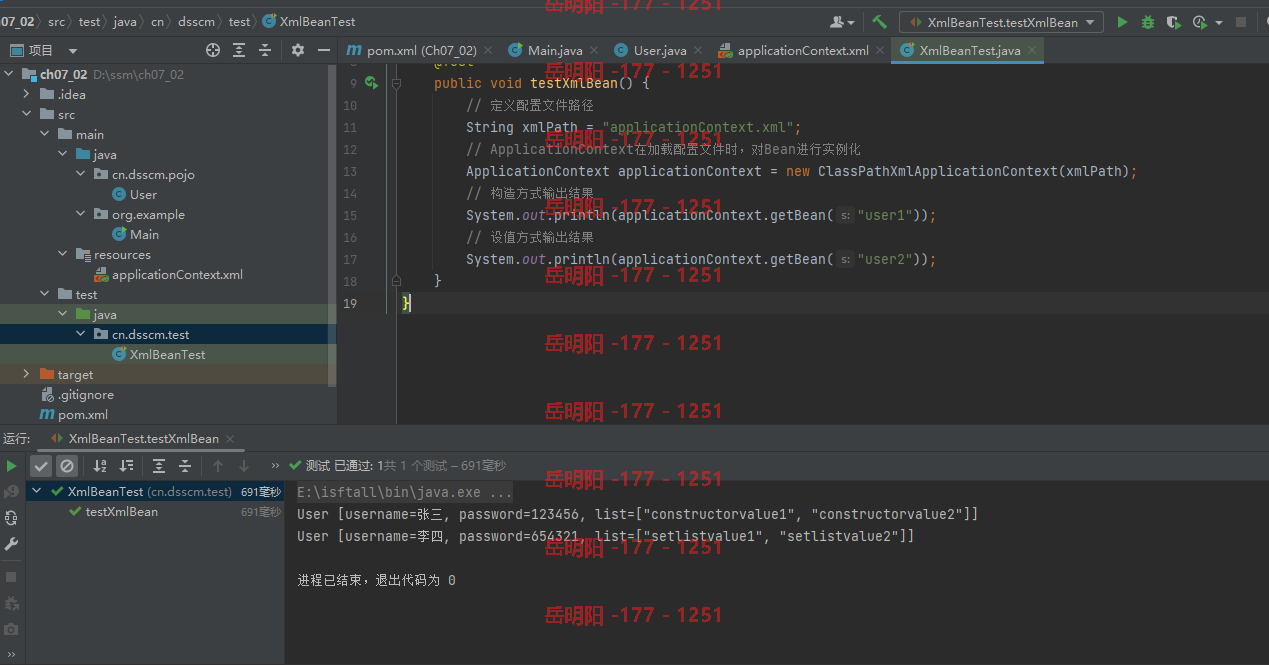Expand the hidden Run sidebar actions chevron

tap(11, 655)
